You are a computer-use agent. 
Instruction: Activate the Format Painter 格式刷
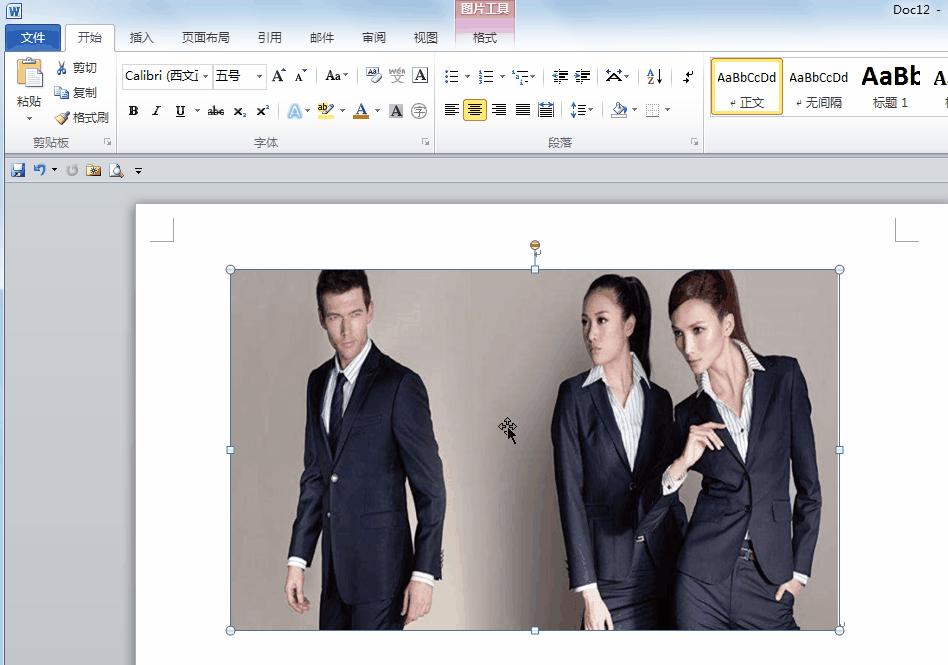point(81,117)
